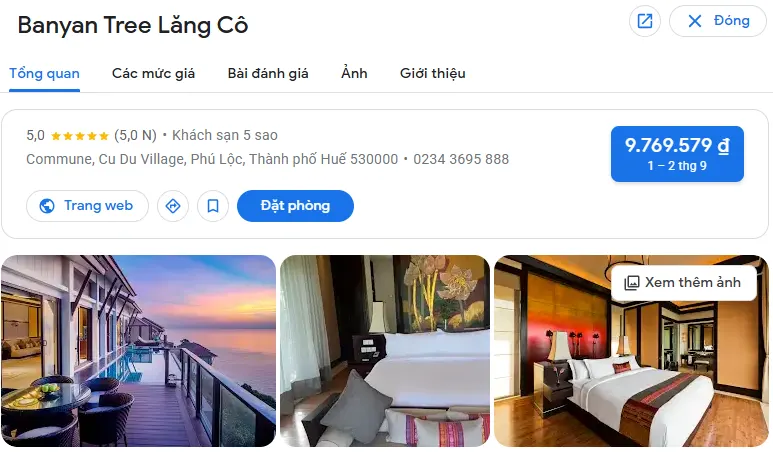This screenshot has height=452, width=773.
Task: Click the Đặt phòng button
Action: point(295,206)
